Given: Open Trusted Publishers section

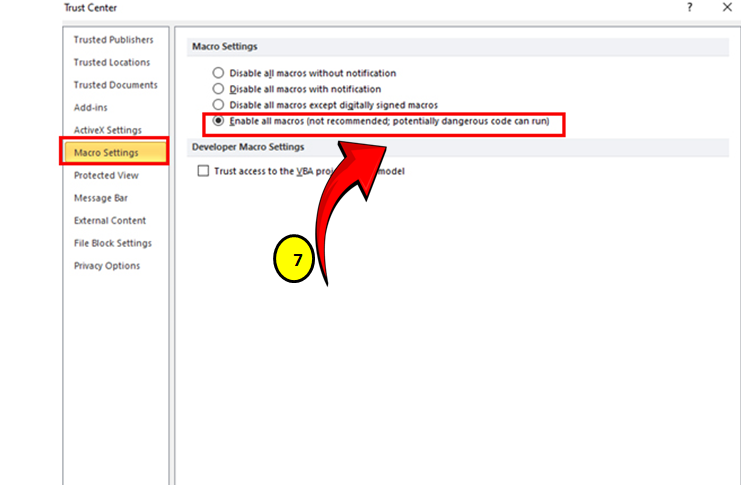Looking at the screenshot, I should pos(113,40).
